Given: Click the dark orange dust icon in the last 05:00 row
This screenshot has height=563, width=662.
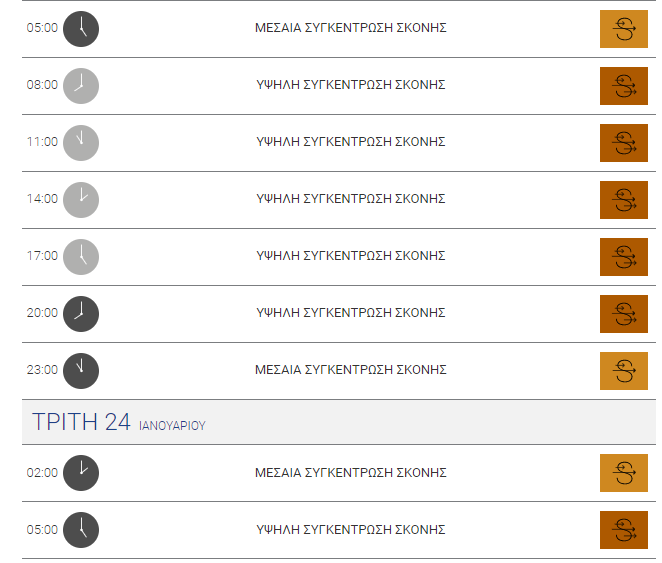Looking at the screenshot, I should (x=624, y=530).
